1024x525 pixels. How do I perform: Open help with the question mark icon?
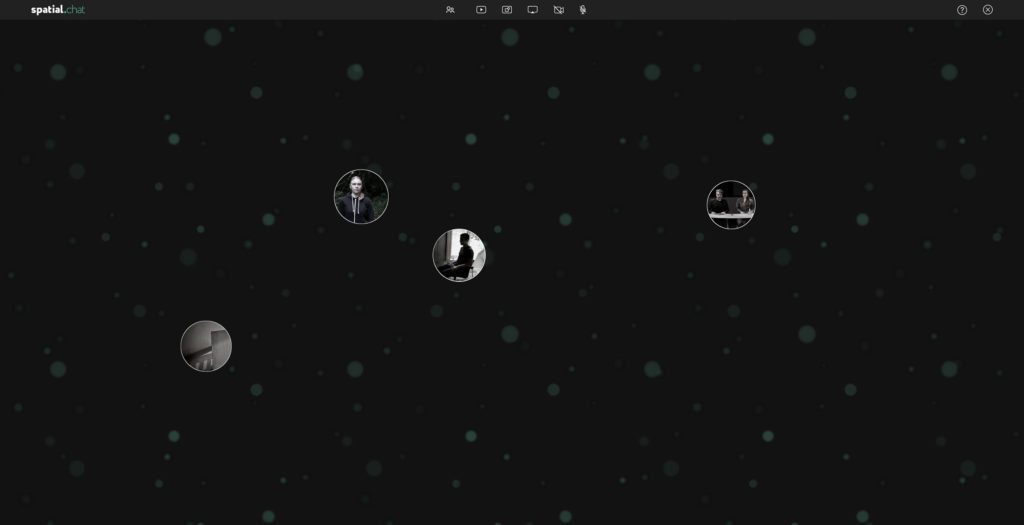962,10
